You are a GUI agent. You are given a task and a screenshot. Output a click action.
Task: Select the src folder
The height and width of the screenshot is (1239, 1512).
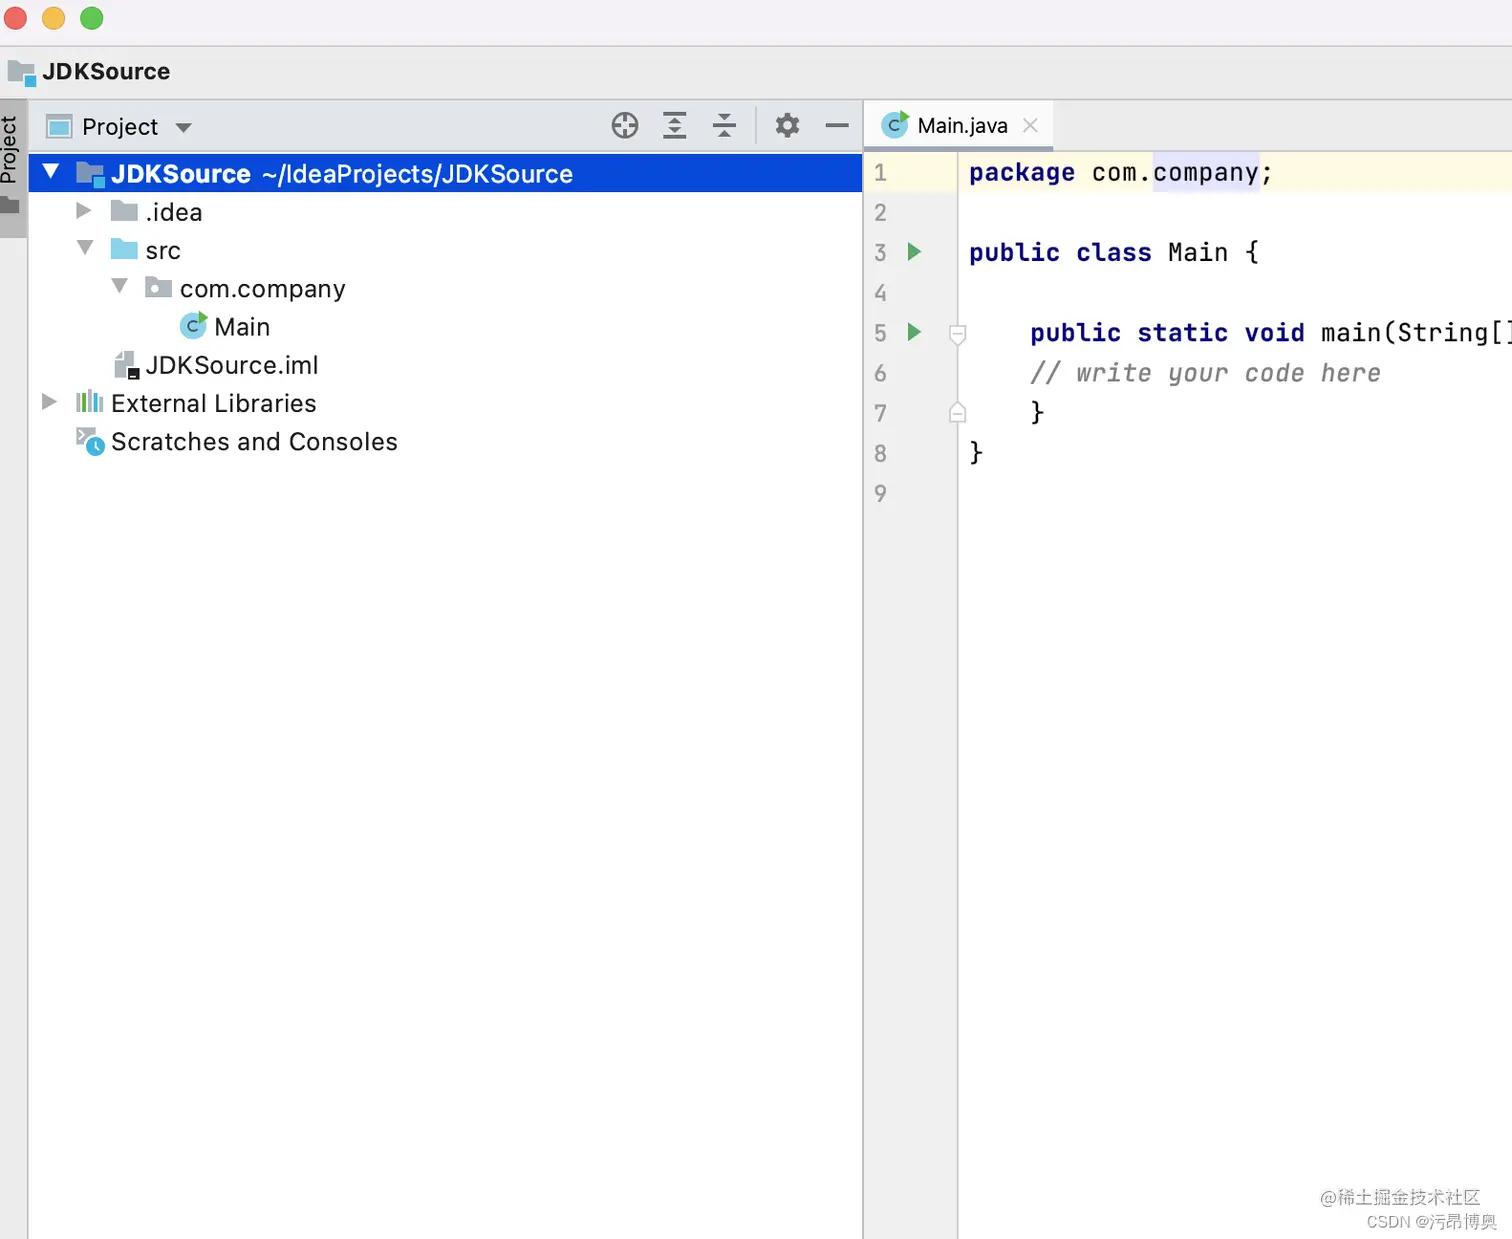tap(163, 250)
